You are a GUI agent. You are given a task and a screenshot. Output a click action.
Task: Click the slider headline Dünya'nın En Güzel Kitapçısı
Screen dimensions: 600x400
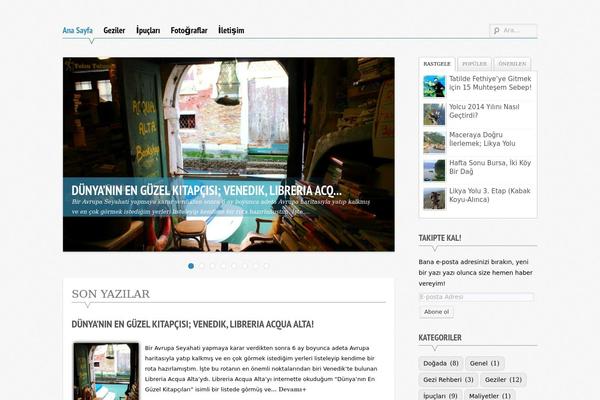coord(206,190)
